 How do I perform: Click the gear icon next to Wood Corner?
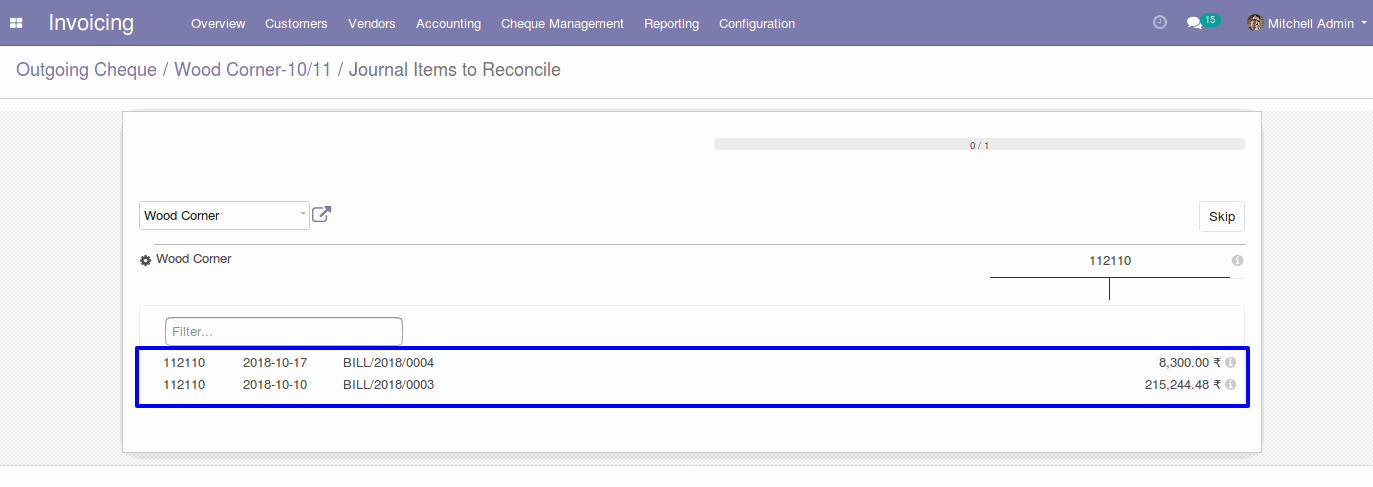pos(145,260)
